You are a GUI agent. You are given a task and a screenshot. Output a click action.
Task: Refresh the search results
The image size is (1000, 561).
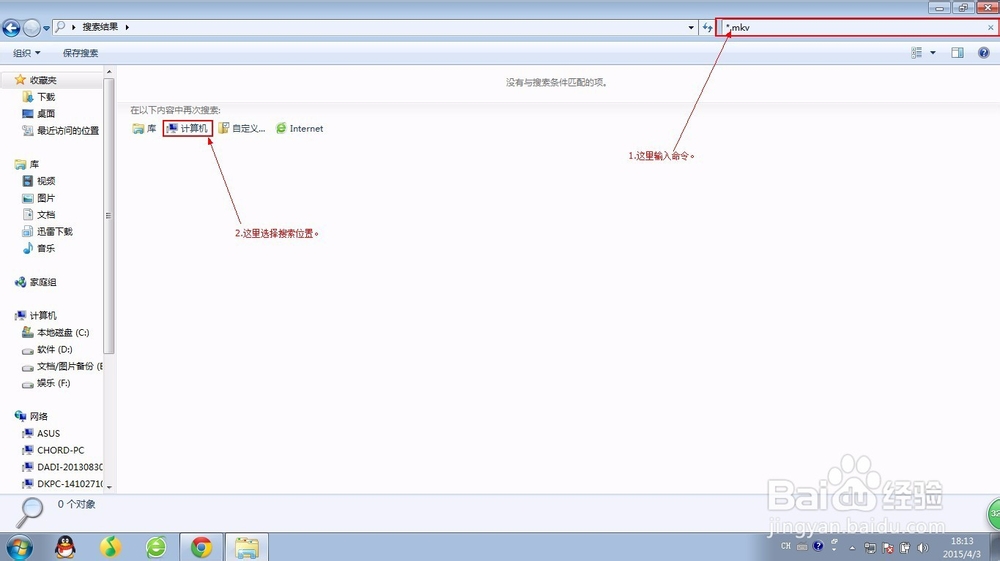[x=707, y=27]
